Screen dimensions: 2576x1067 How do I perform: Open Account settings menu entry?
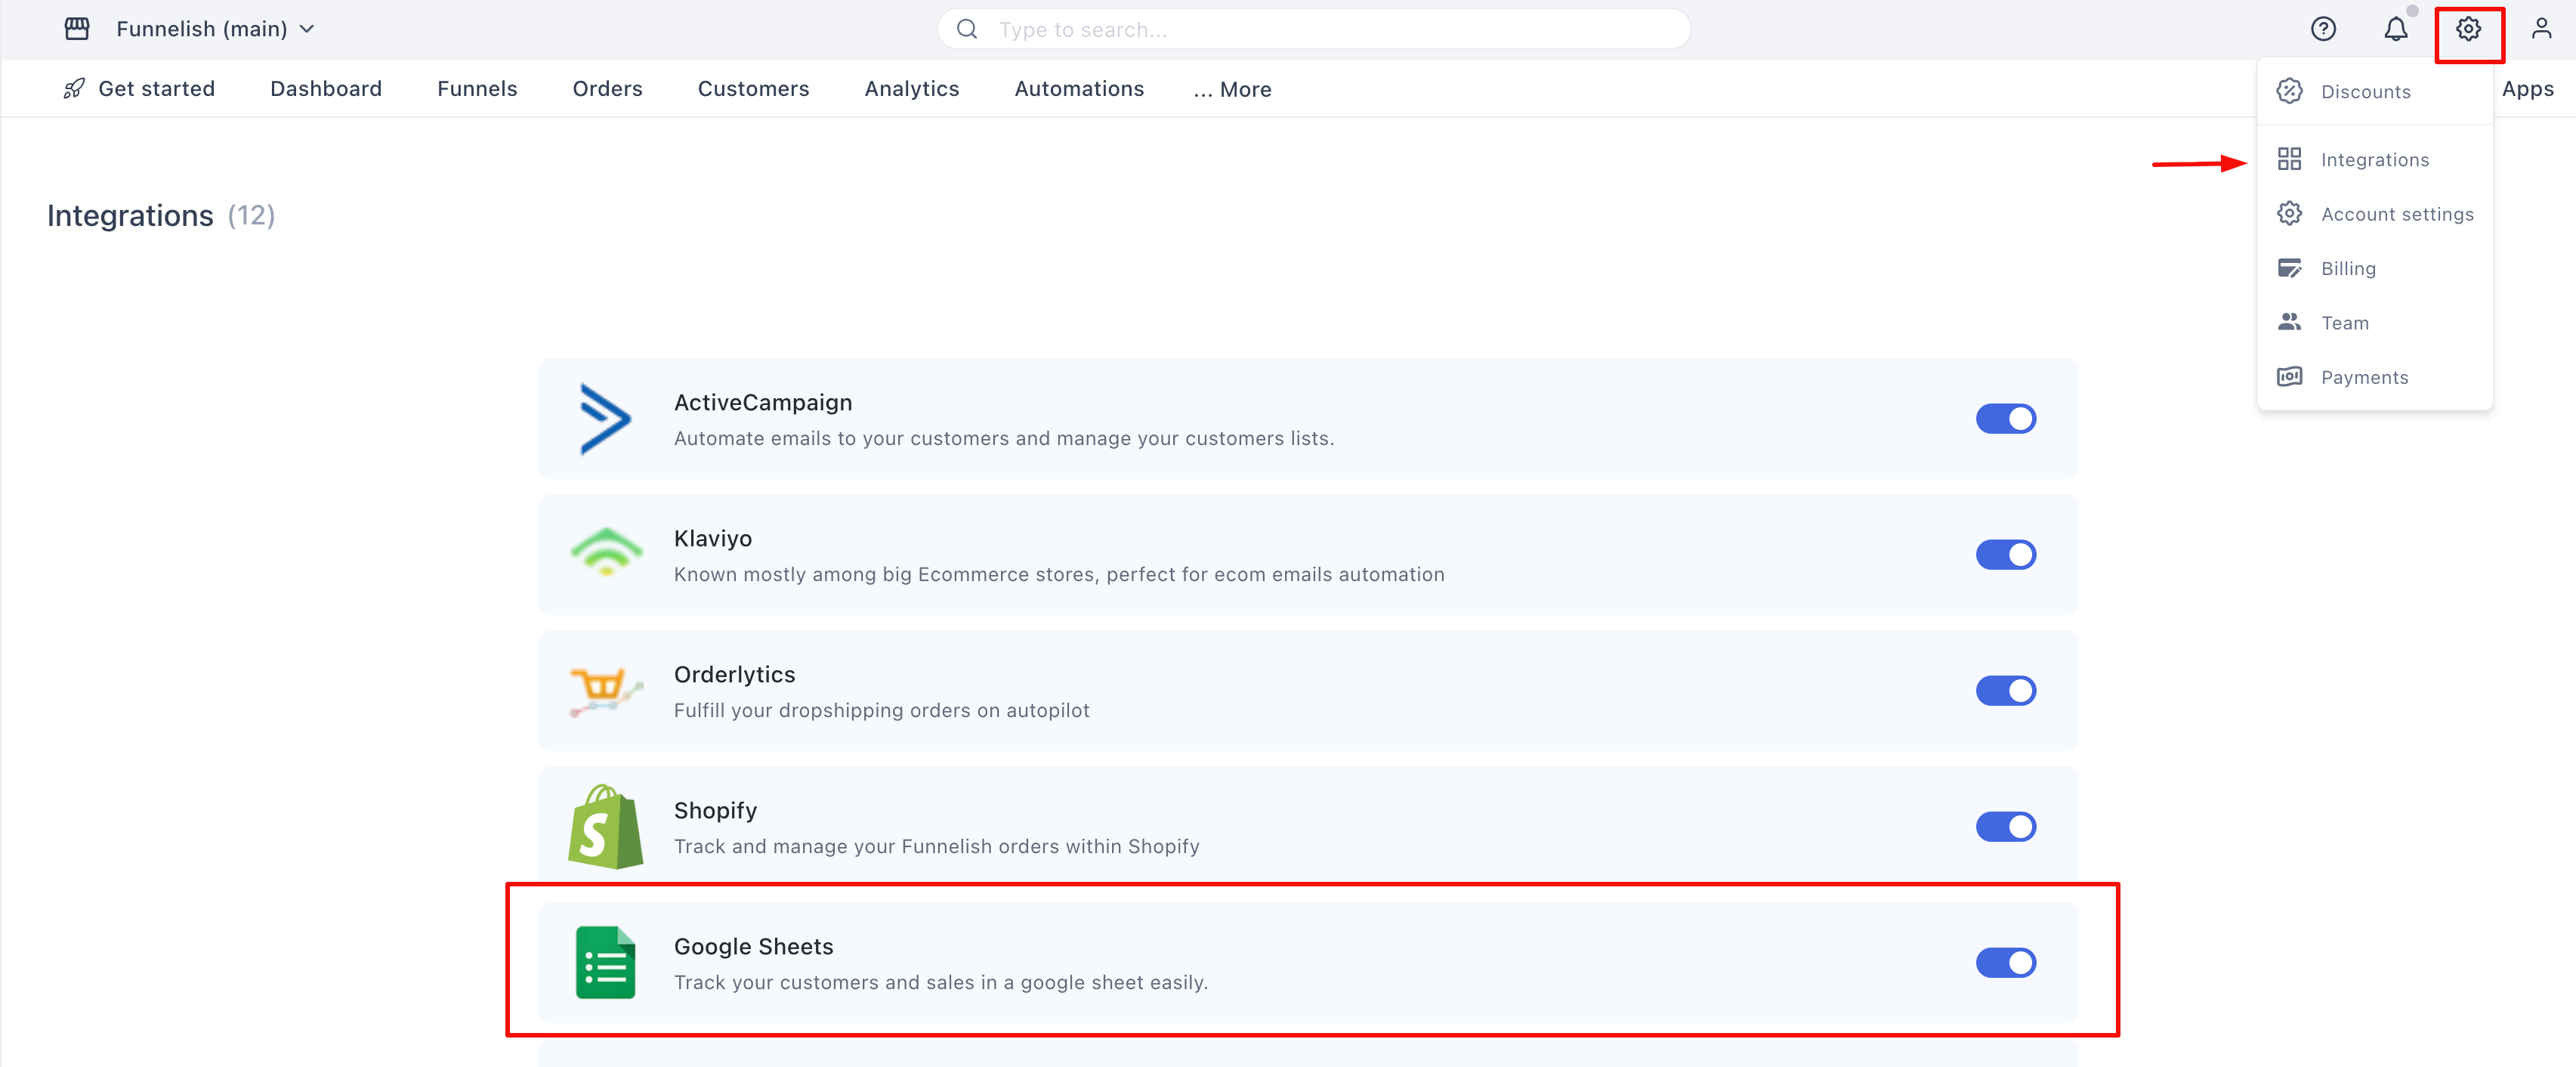(2396, 214)
